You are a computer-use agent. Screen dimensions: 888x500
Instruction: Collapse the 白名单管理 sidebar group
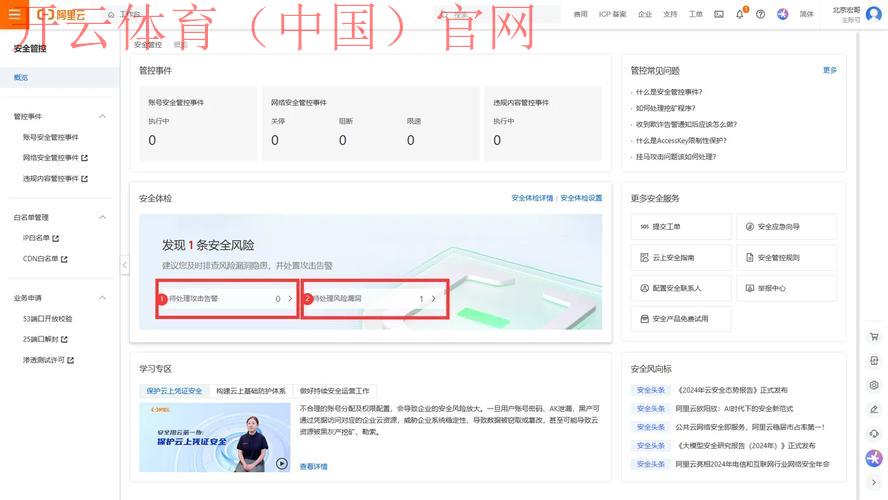tap(103, 217)
